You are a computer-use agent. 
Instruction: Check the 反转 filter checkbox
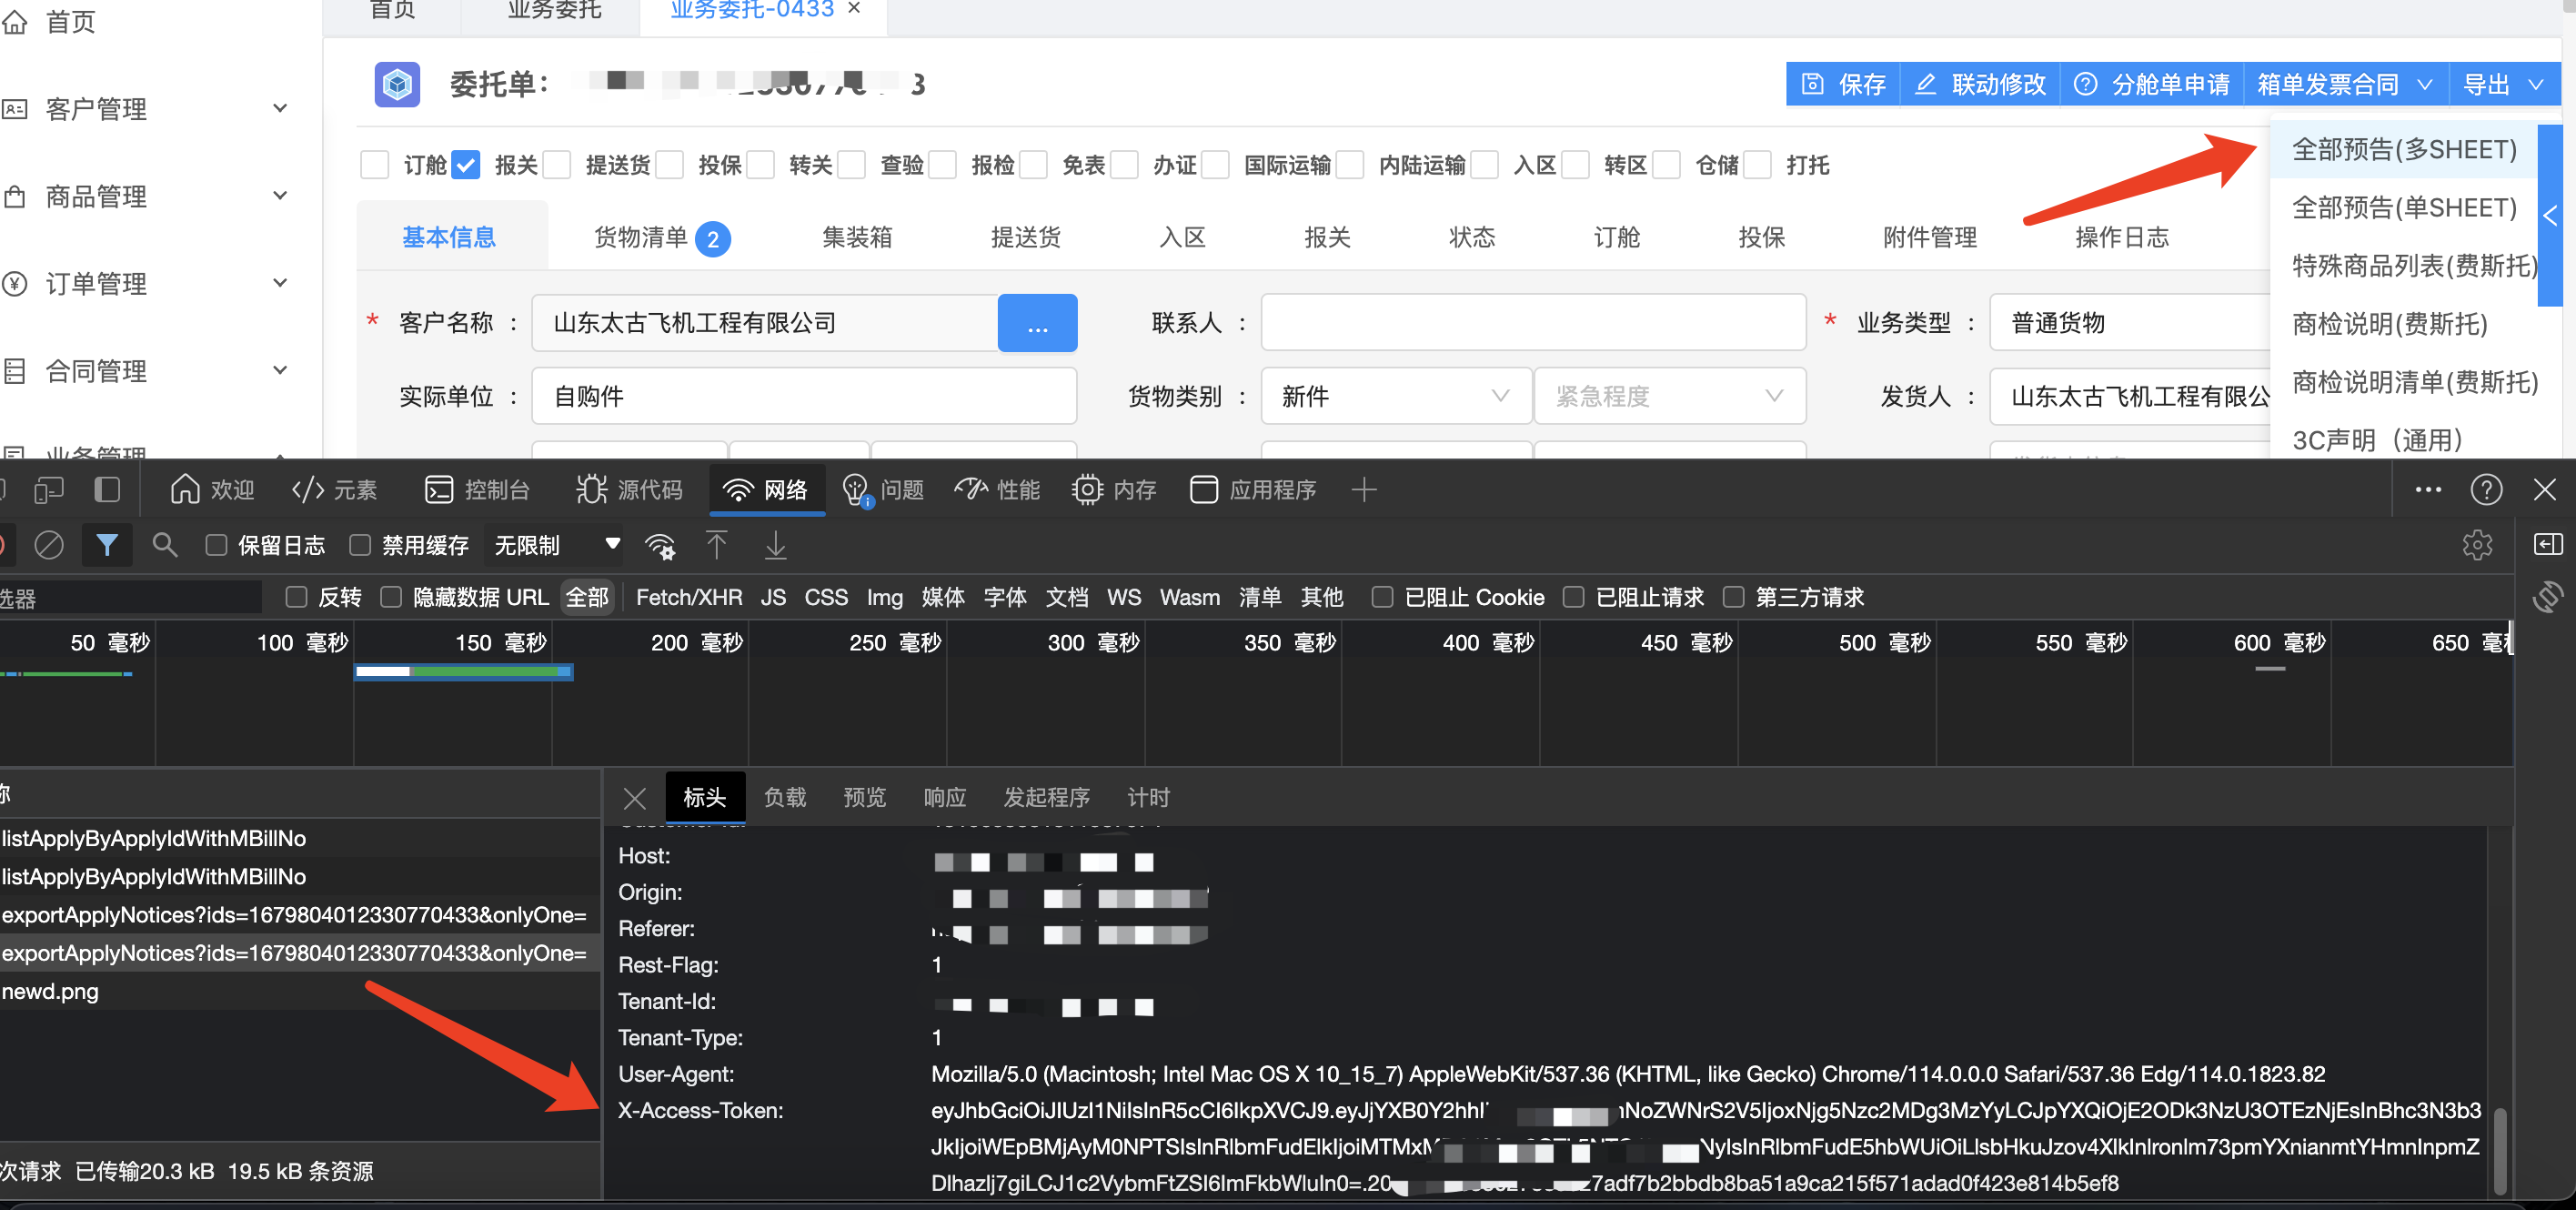point(296,597)
